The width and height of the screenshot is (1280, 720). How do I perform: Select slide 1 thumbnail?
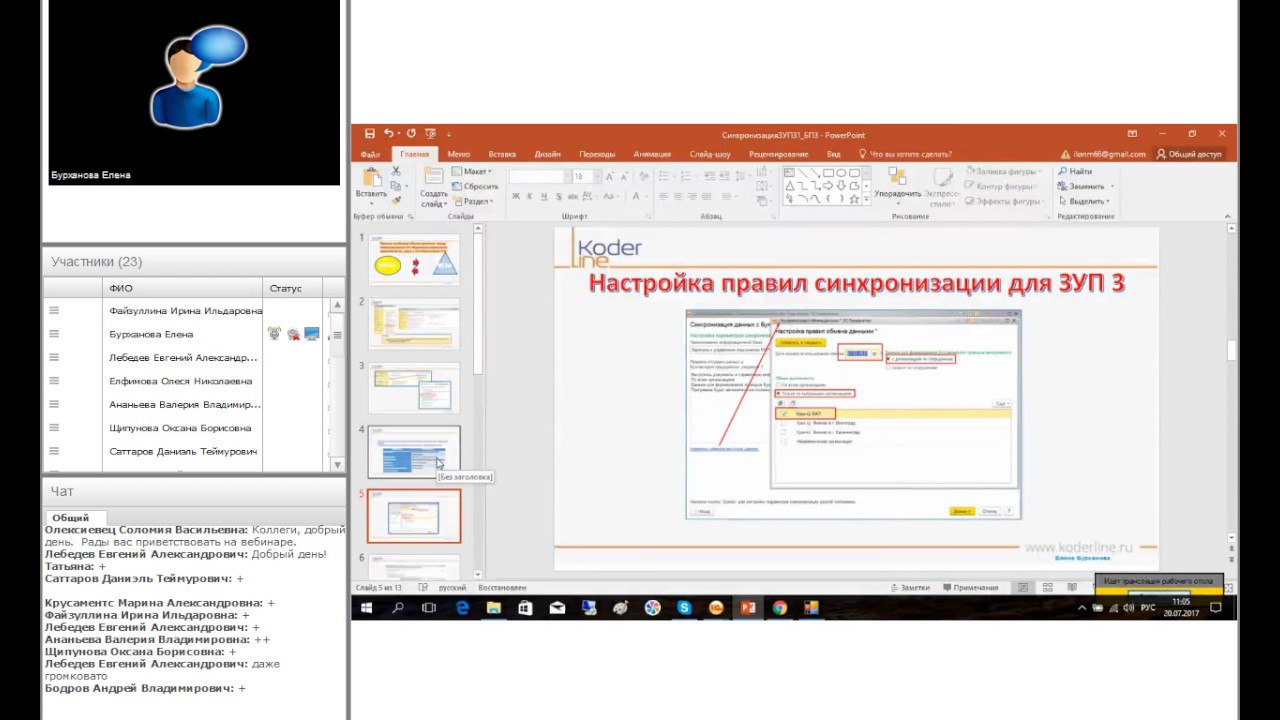coord(414,260)
